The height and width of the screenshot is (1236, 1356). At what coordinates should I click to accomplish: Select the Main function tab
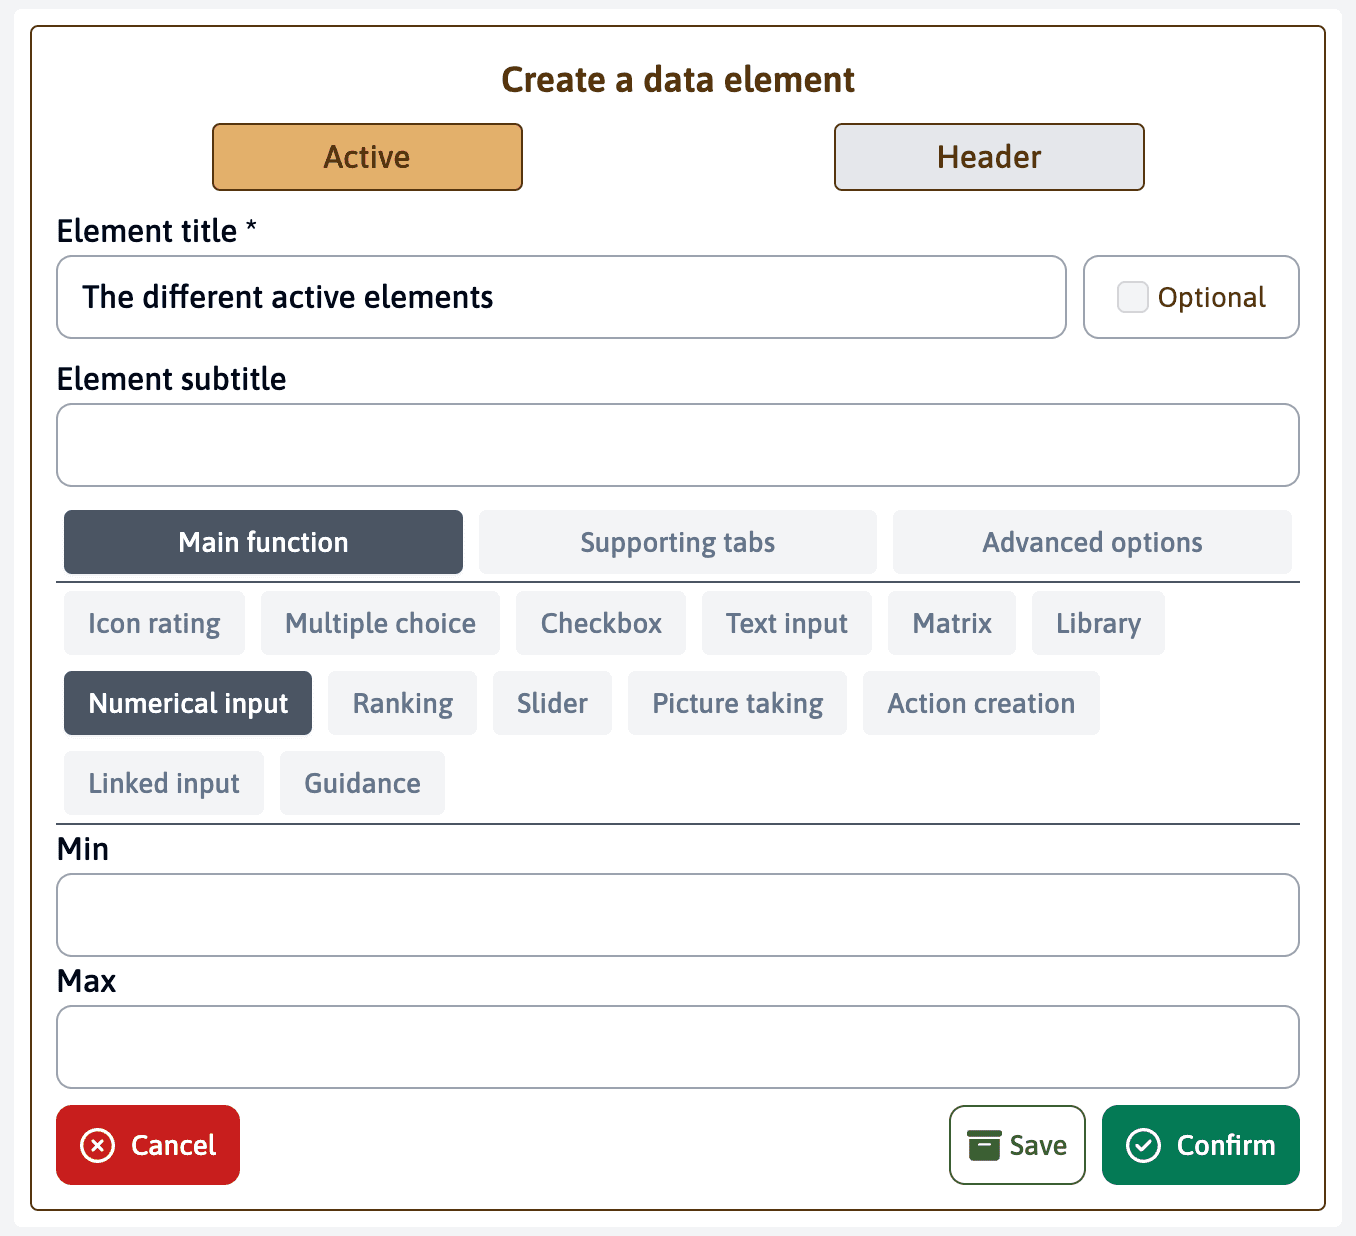[263, 542]
